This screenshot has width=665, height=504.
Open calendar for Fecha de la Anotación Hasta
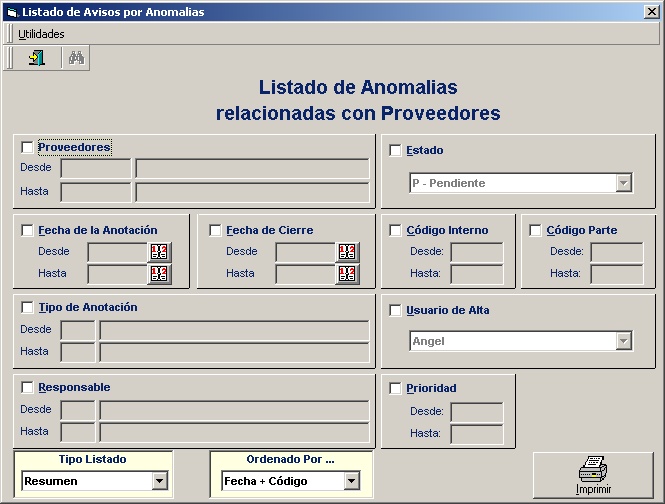point(159,273)
